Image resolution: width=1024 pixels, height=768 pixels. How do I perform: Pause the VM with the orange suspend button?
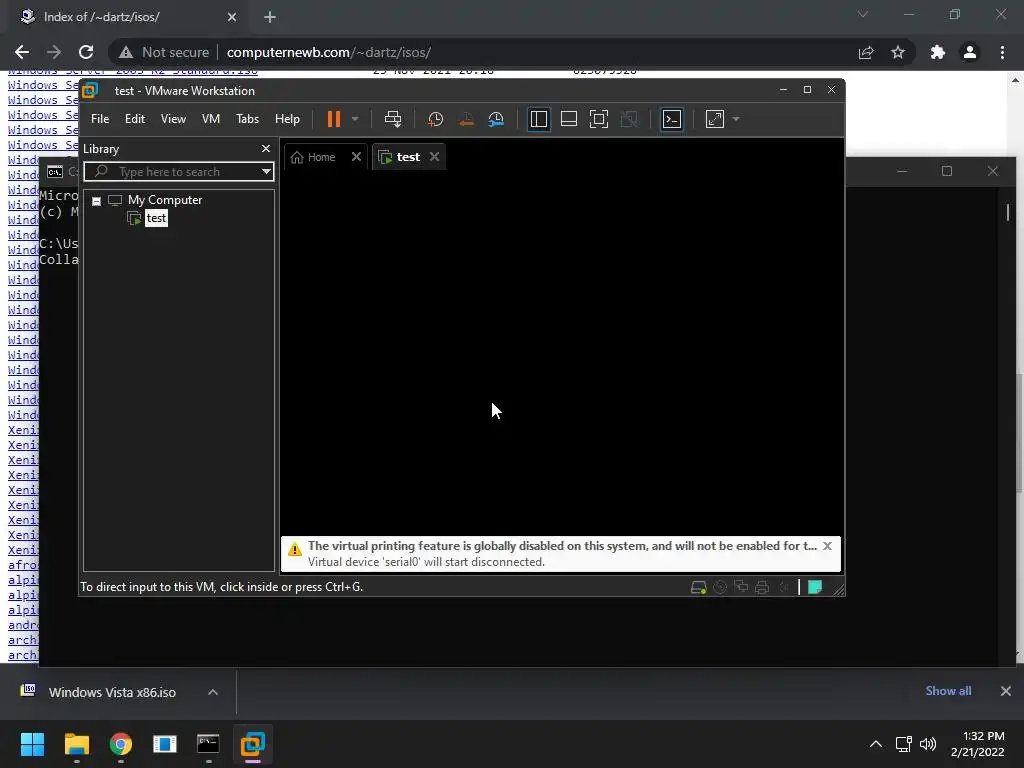pos(334,119)
